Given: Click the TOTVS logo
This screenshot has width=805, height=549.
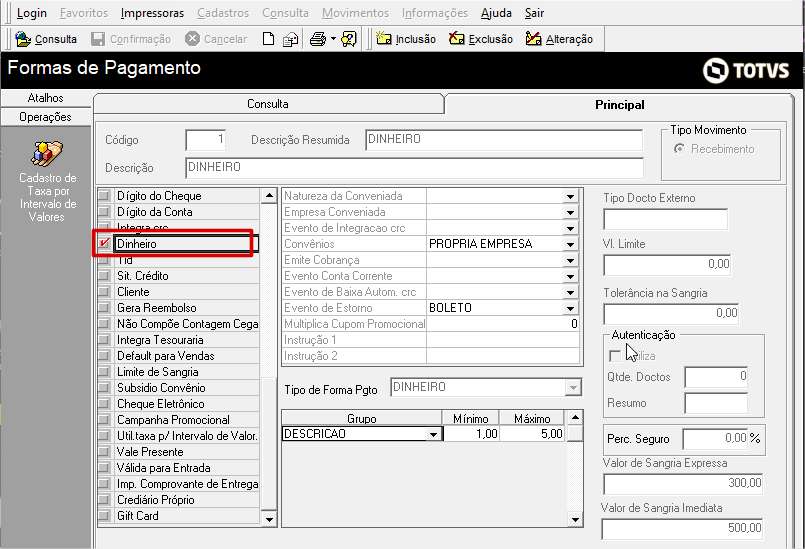Looking at the screenshot, I should (x=745, y=70).
